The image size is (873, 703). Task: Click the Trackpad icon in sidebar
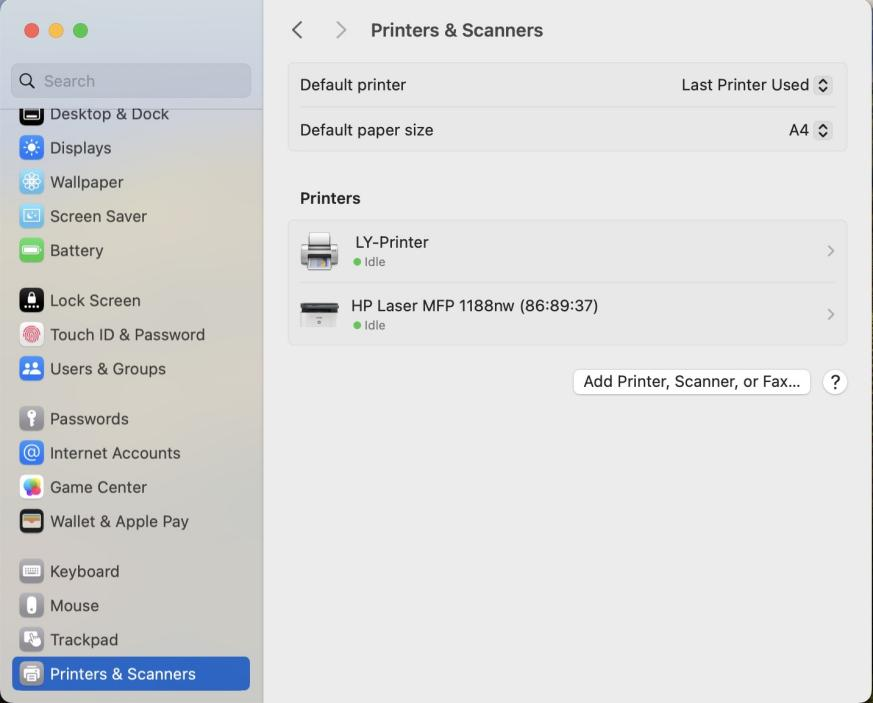pyautogui.click(x=32, y=639)
